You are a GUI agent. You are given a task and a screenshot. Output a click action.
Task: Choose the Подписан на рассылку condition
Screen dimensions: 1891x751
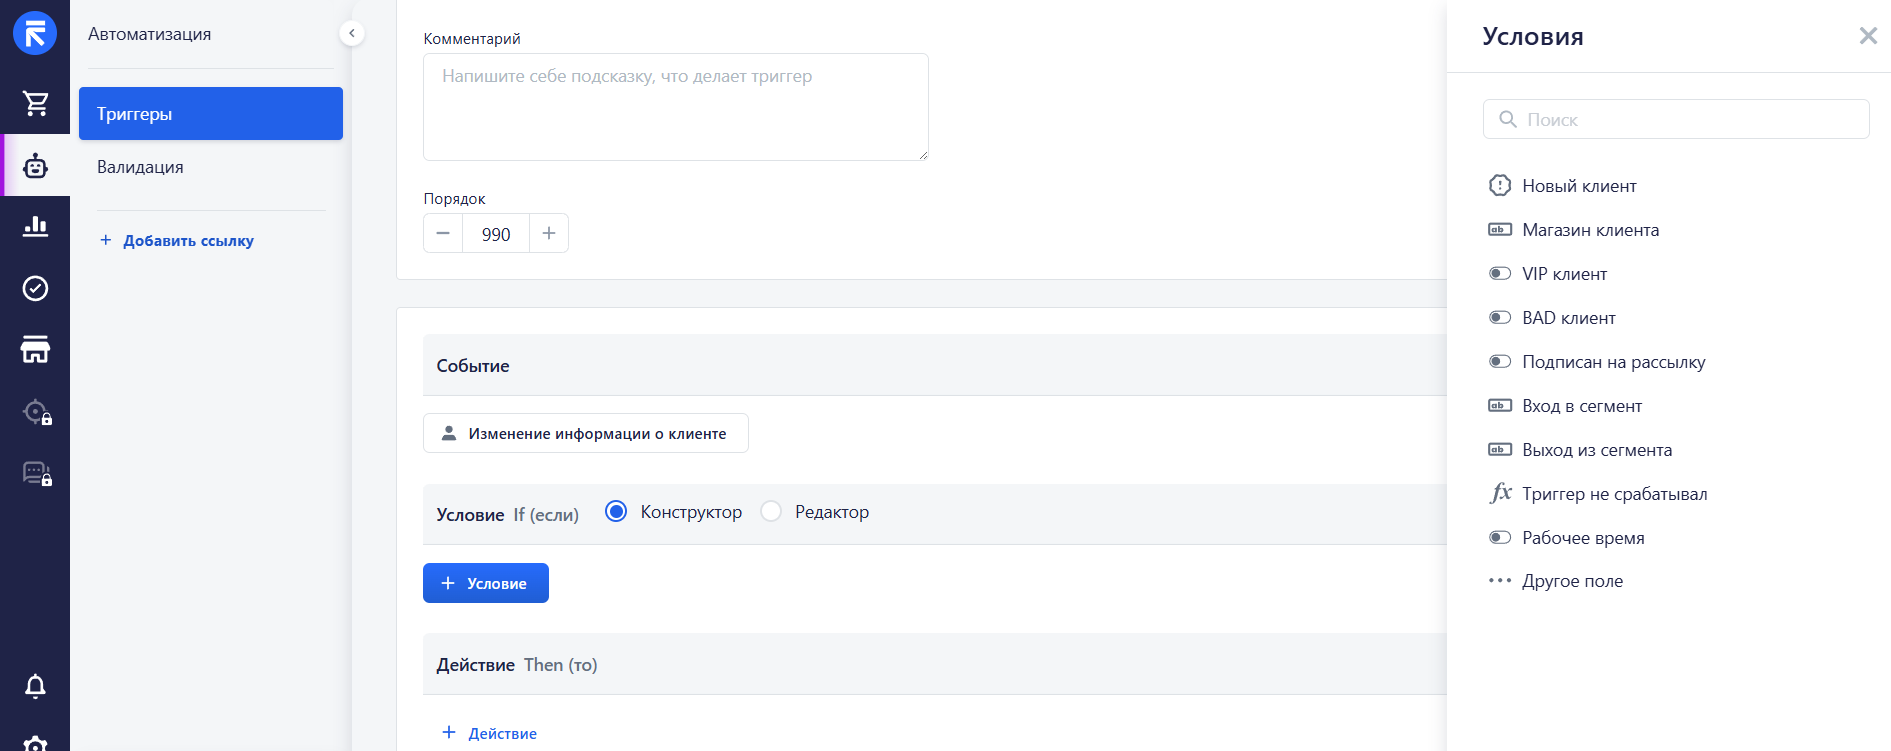(x=1597, y=362)
